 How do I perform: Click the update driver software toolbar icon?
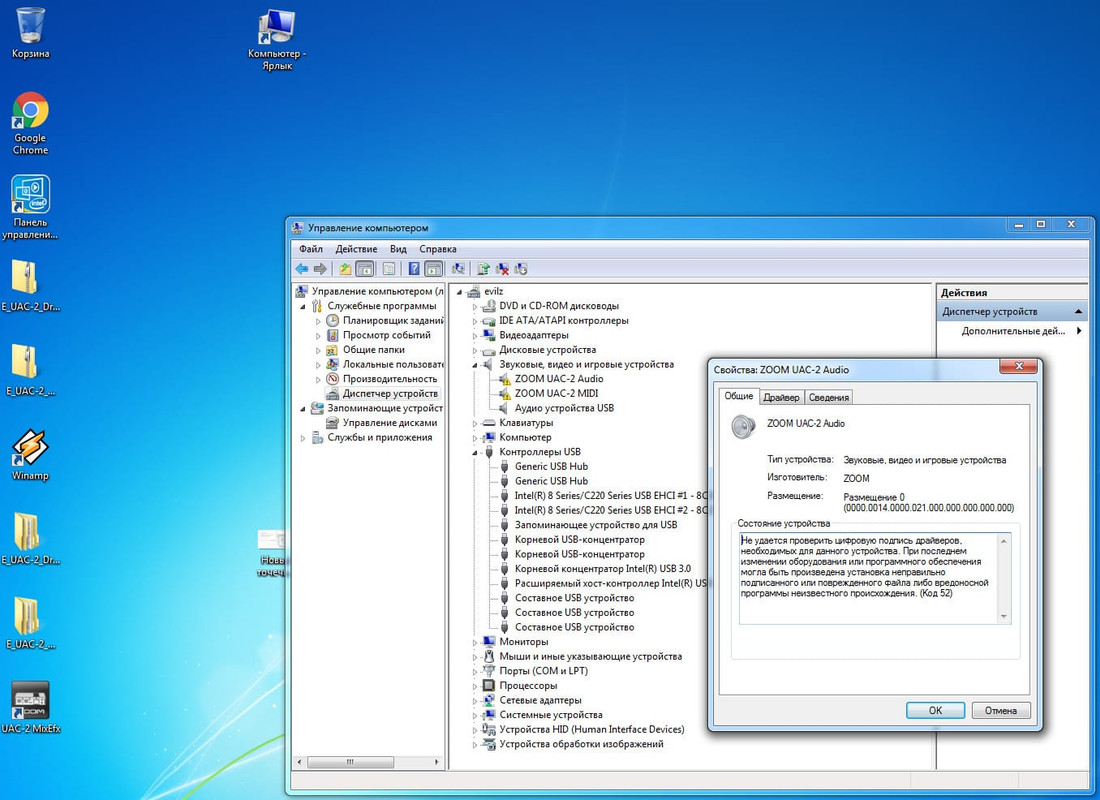point(483,269)
